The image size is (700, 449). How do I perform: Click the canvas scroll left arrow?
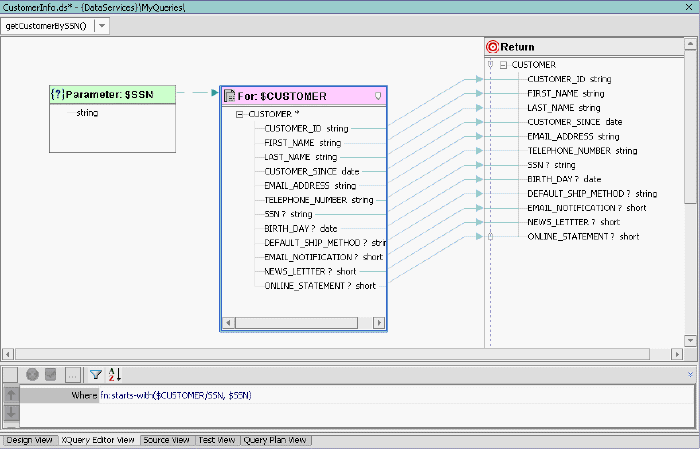tap(7, 354)
